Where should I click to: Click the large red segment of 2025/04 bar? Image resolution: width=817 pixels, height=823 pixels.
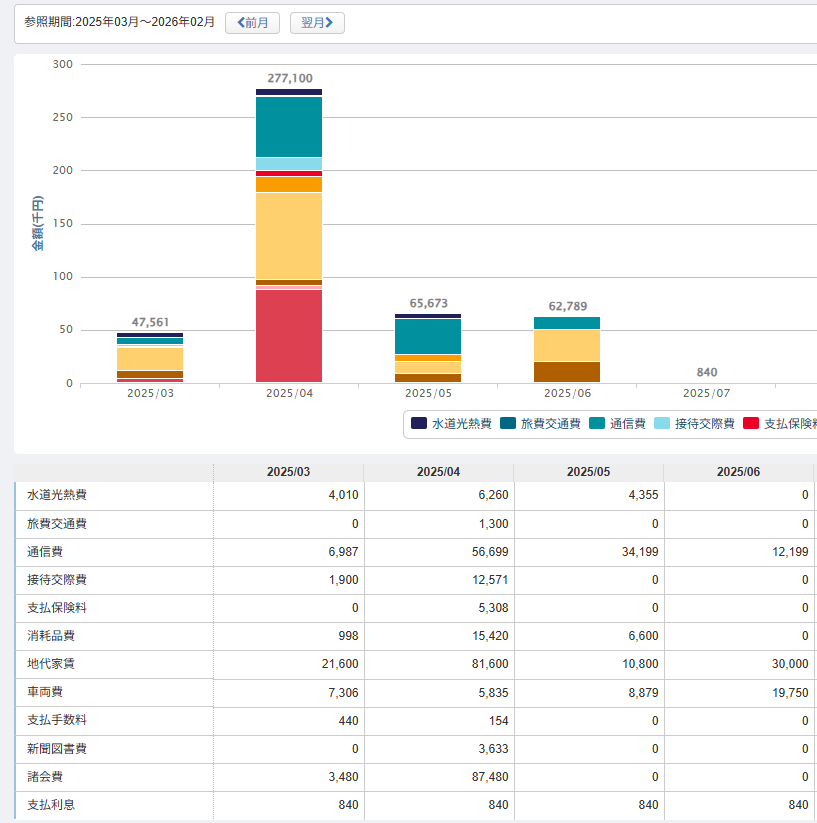click(289, 335)
